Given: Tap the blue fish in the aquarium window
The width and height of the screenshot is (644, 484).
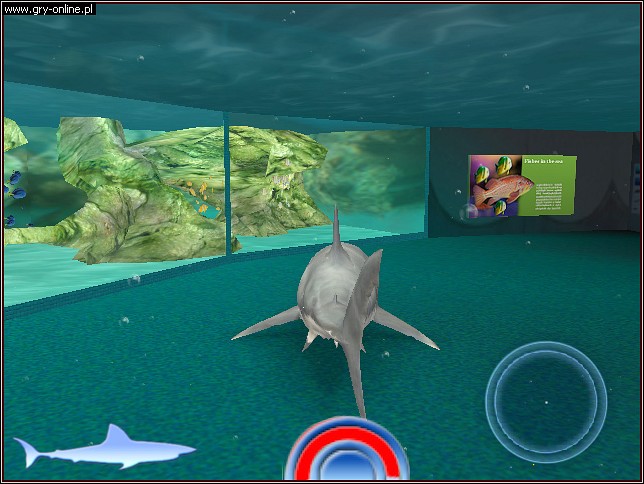Looking at the screenshot, I should click(x=14, y=197).
